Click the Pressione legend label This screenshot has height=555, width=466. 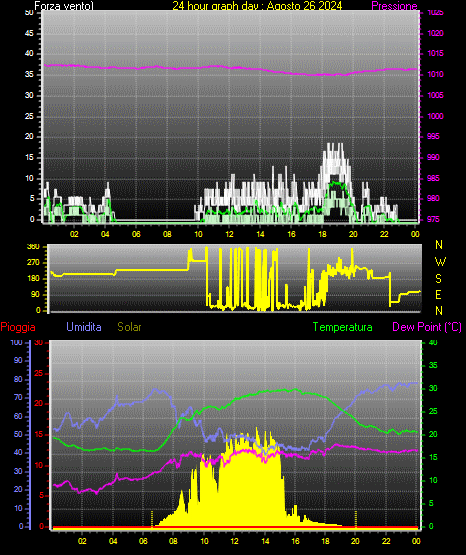click(x=394, y=6)
